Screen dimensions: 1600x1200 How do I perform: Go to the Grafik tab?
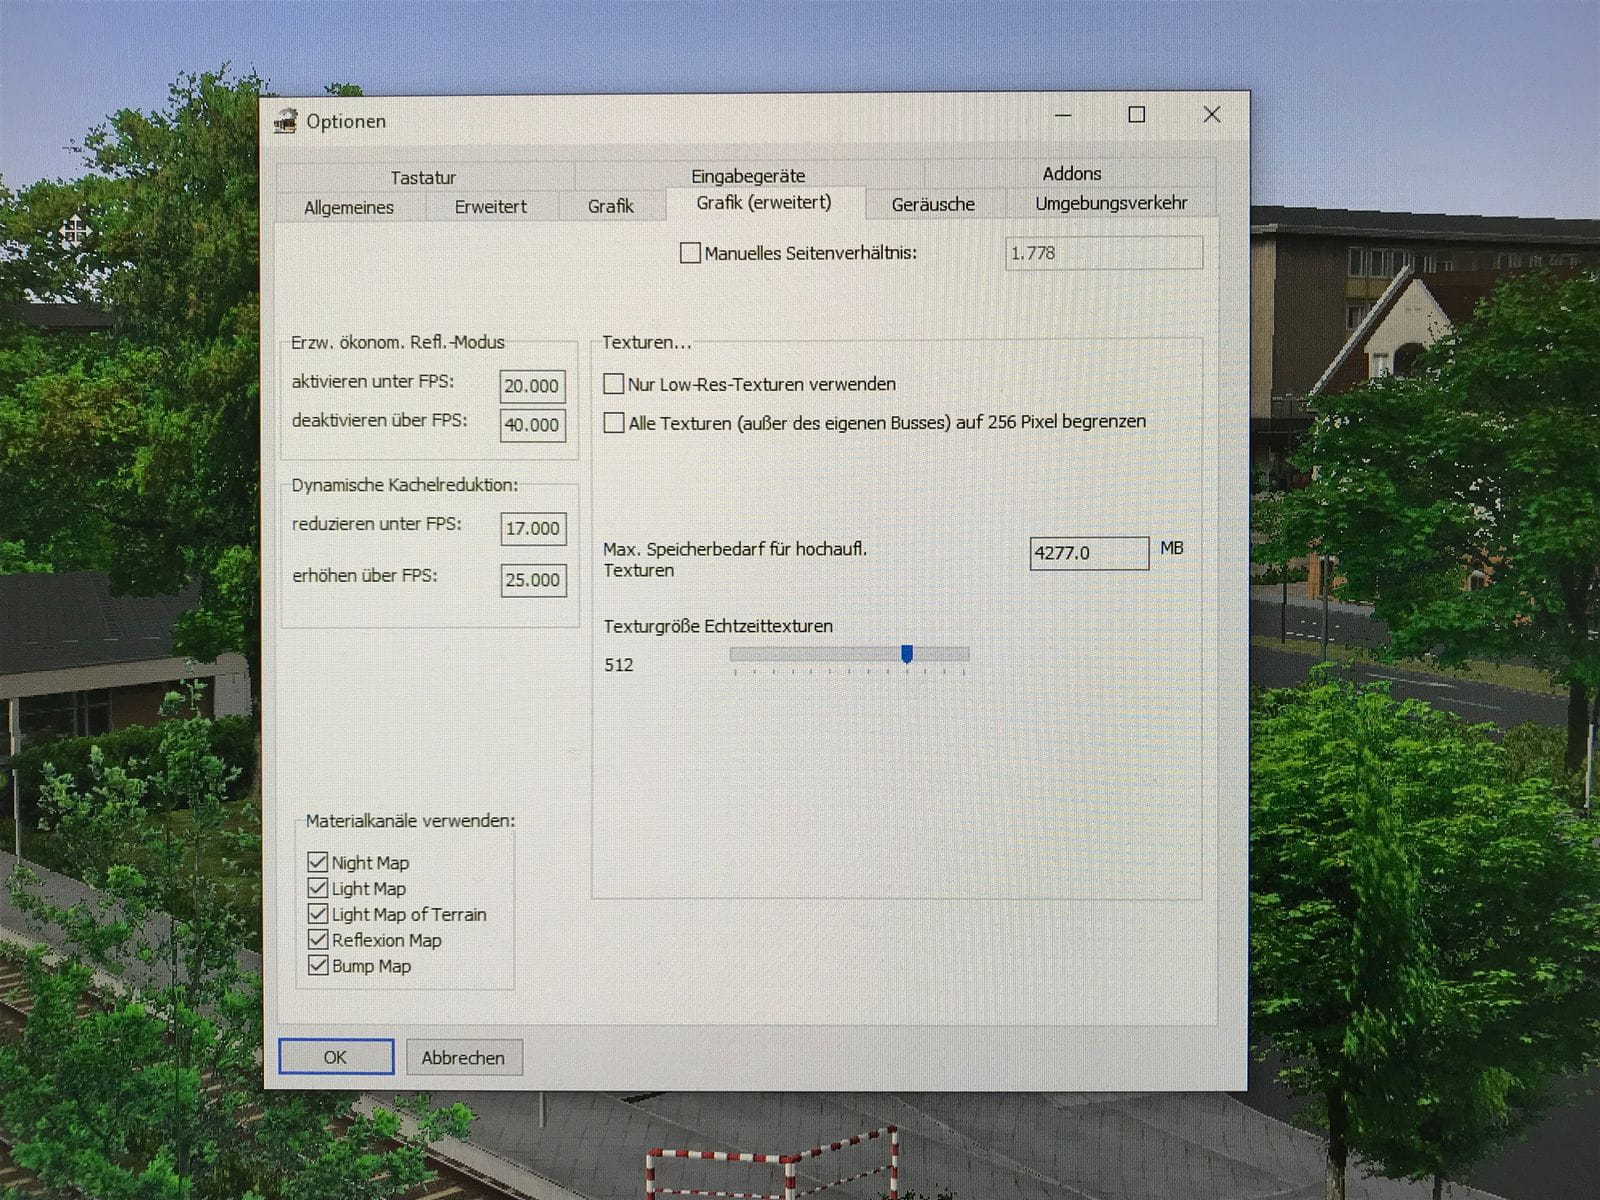tap(610, 206)
